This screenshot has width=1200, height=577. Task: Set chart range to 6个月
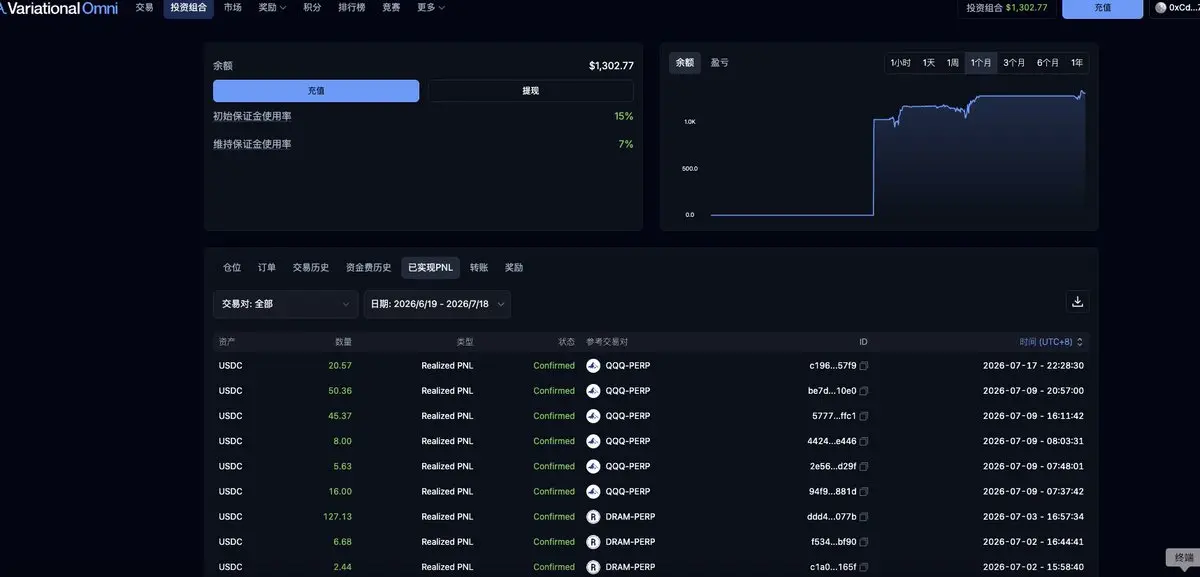pos(1048,63)
